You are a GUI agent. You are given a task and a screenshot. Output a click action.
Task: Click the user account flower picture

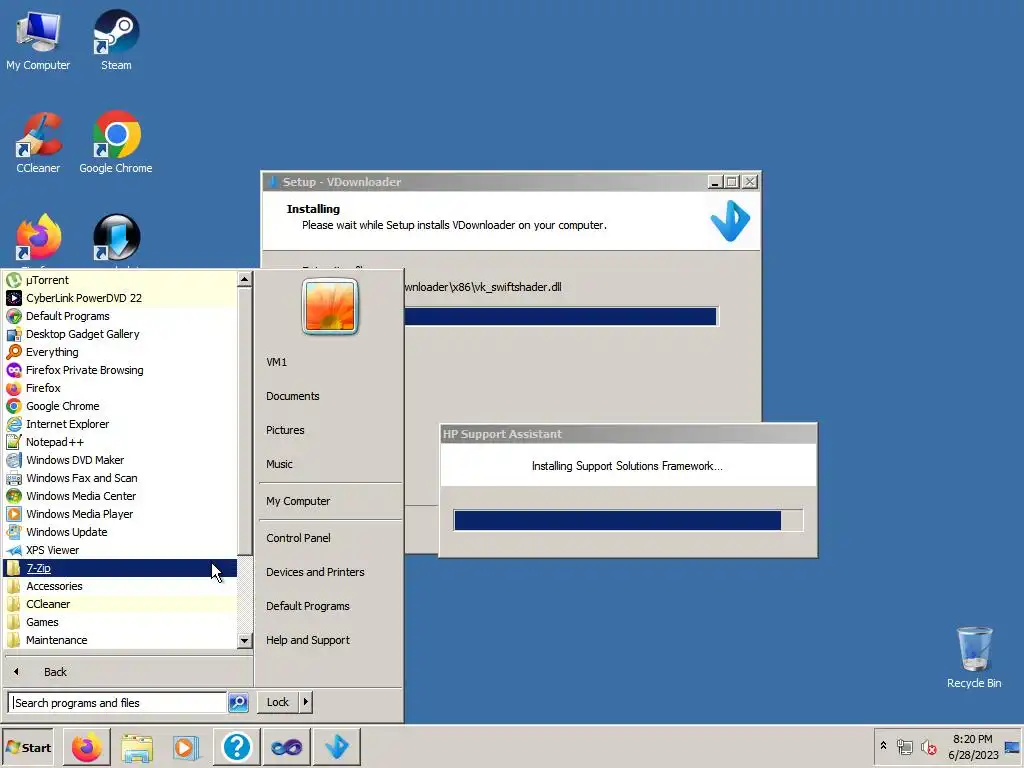tap(330, 306)
